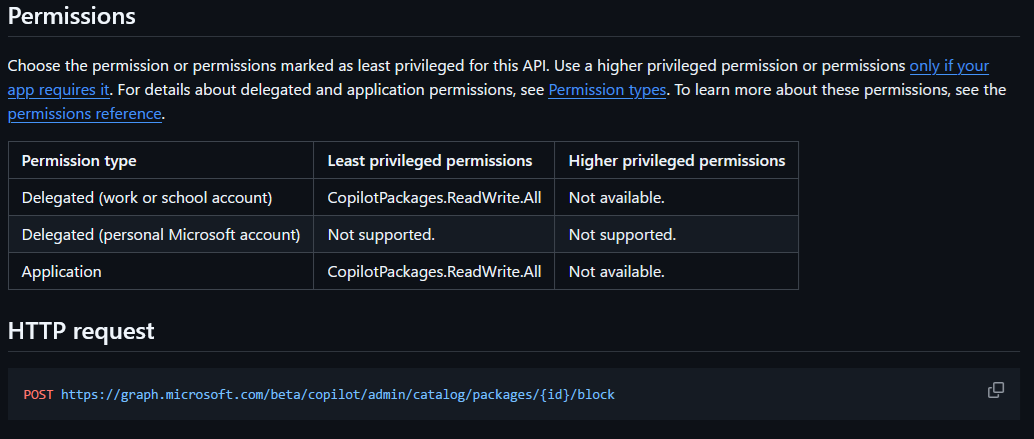Image resolution: width=1034 pixels, height=439 pixels.
Task: Copy the HTTP request code snippet
Action: [x=995, y=390]
